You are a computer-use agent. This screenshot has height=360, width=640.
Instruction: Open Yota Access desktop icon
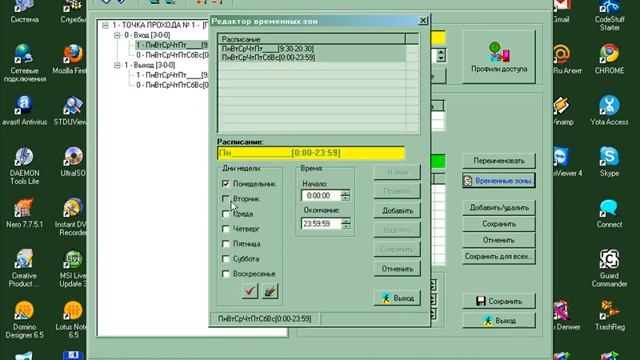coord(609,110)
